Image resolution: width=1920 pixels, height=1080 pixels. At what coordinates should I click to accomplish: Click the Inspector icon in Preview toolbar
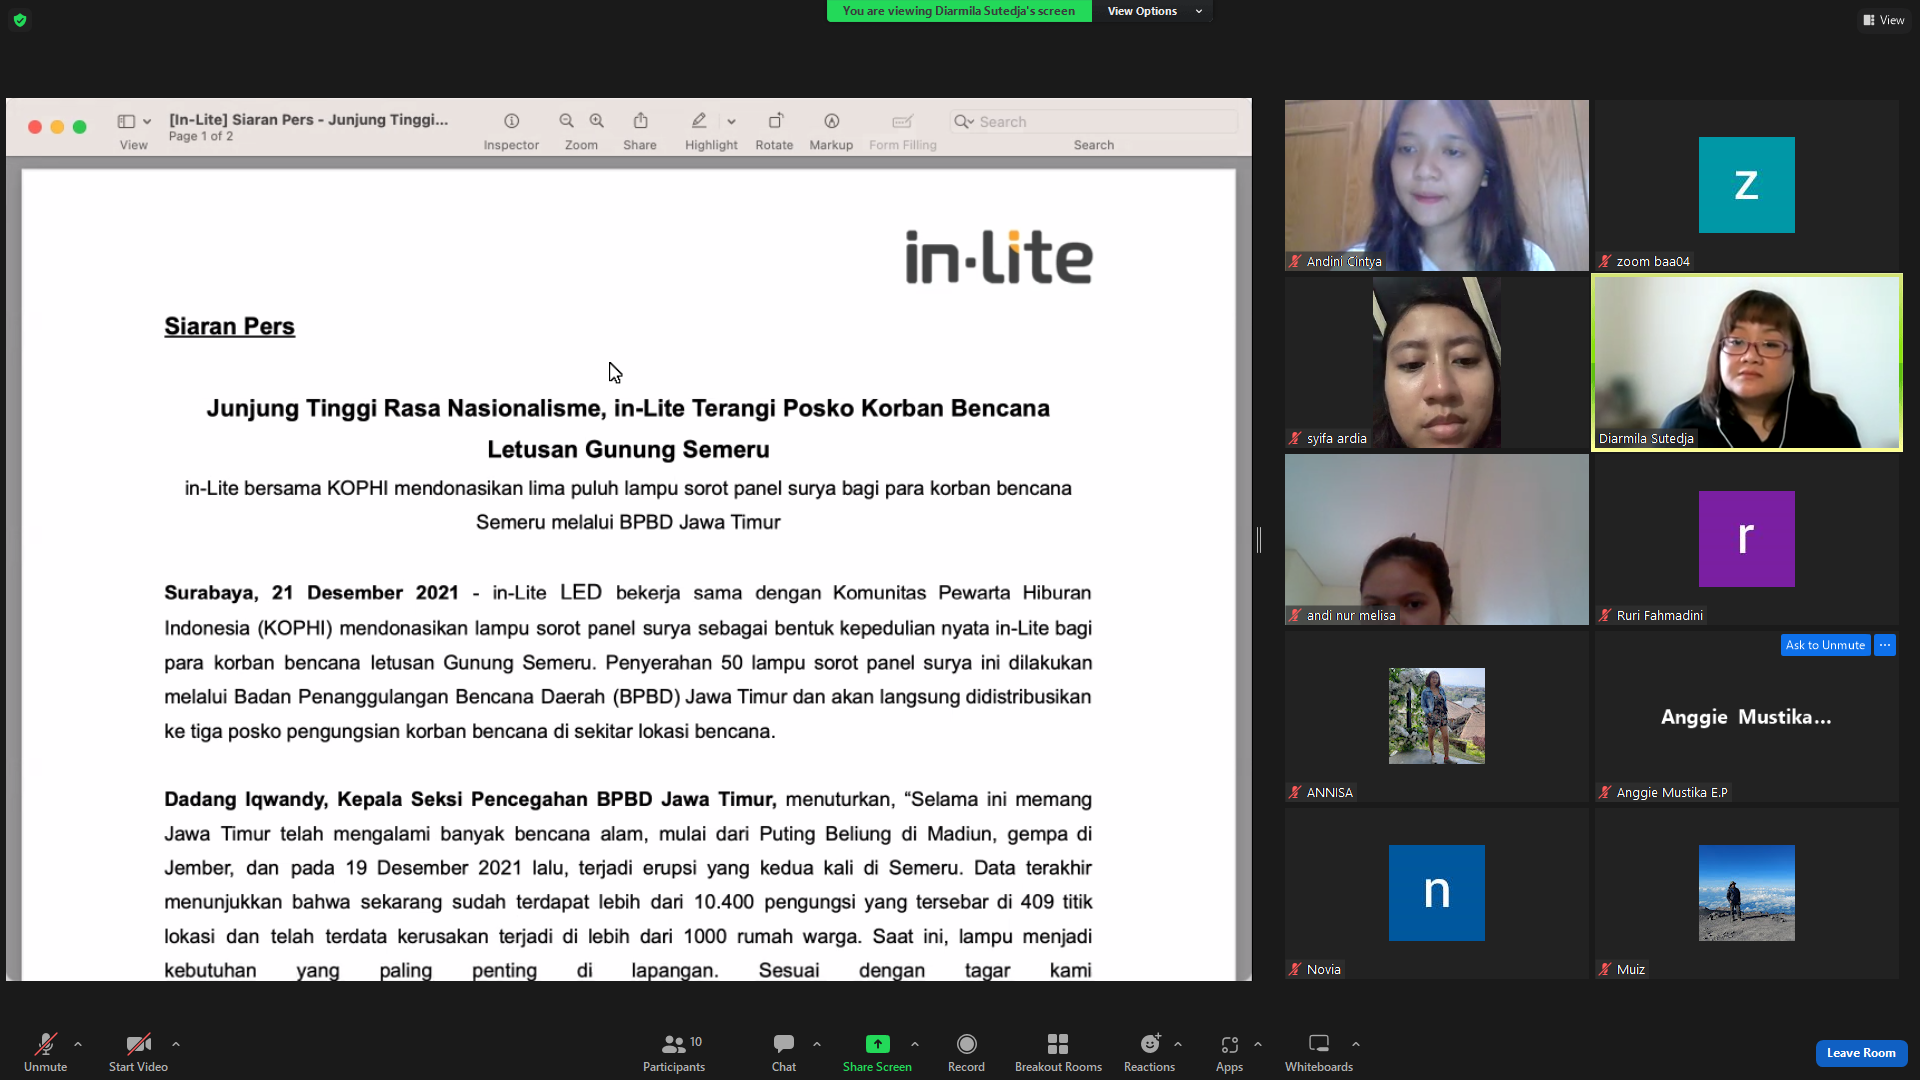pos(511,121)
